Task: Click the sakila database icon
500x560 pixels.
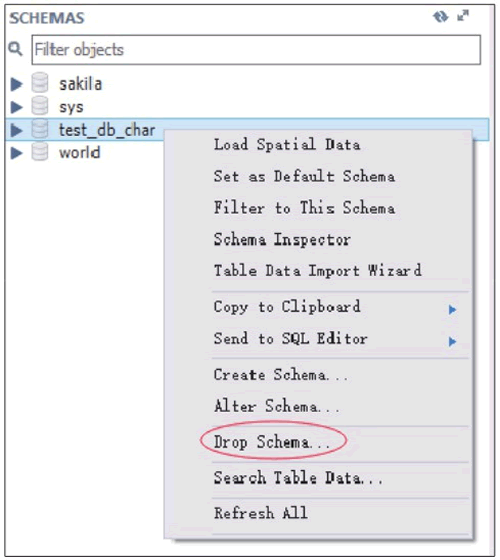Action: point(40,82)
